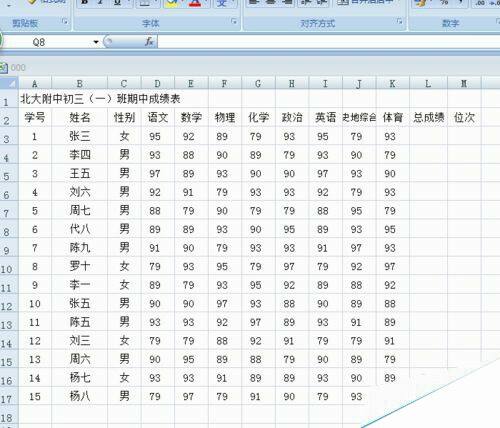
Task: Click the name cell 杨七
Action: coord(79,378)
